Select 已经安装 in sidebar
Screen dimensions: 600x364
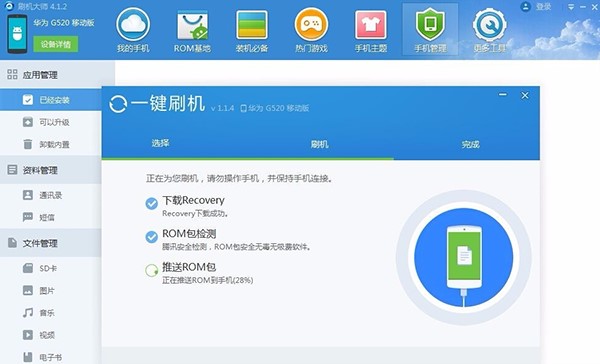(51, 100)
